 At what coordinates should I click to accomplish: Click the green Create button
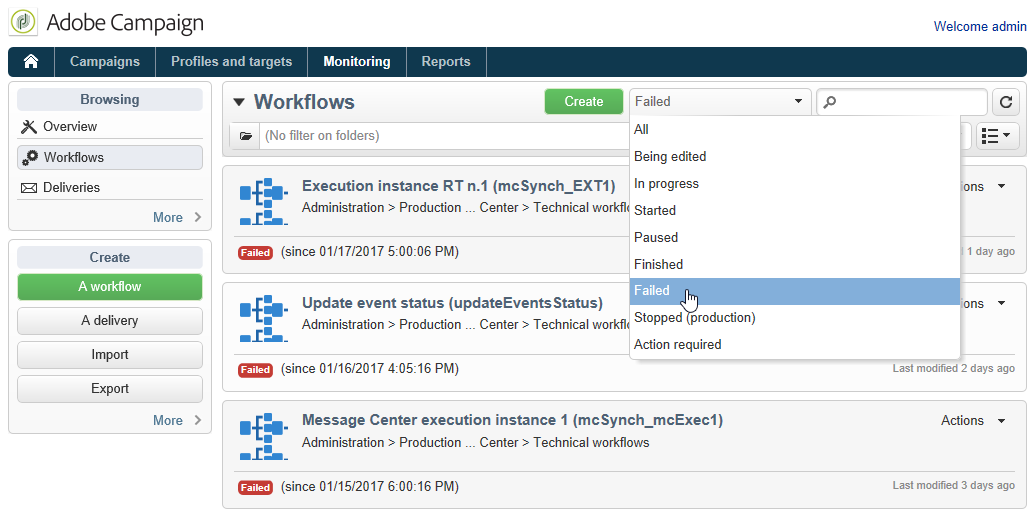[584, 102]
